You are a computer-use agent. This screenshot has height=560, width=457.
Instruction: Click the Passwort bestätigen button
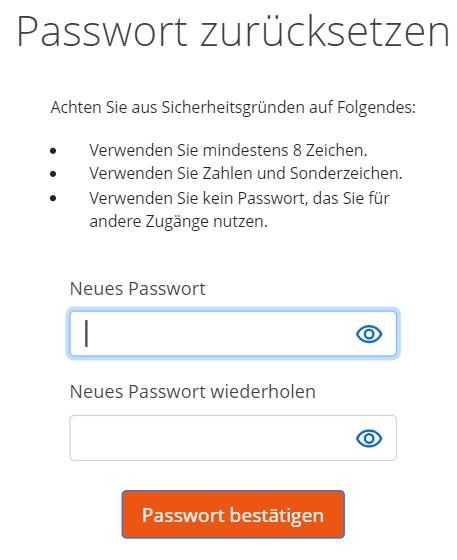(233, 514)
